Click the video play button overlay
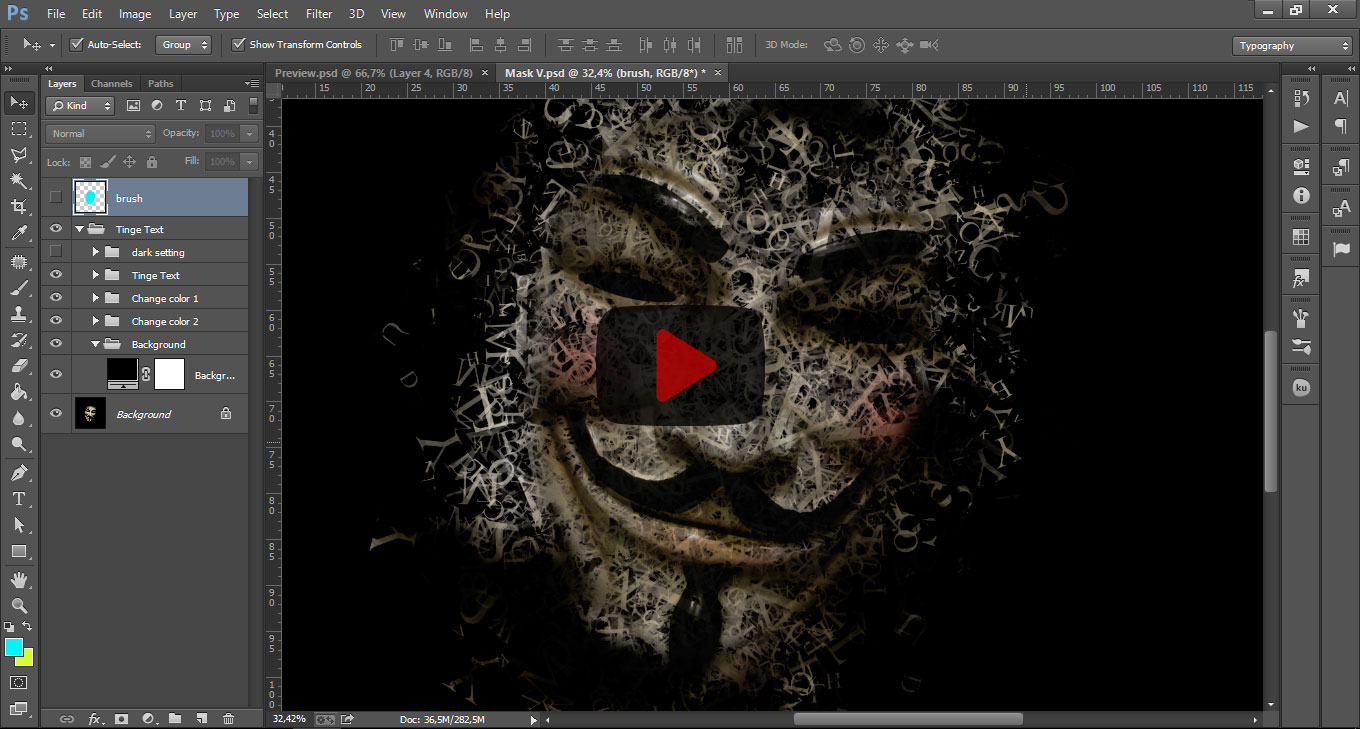1360x729 pixels. (x=681, y=365)
